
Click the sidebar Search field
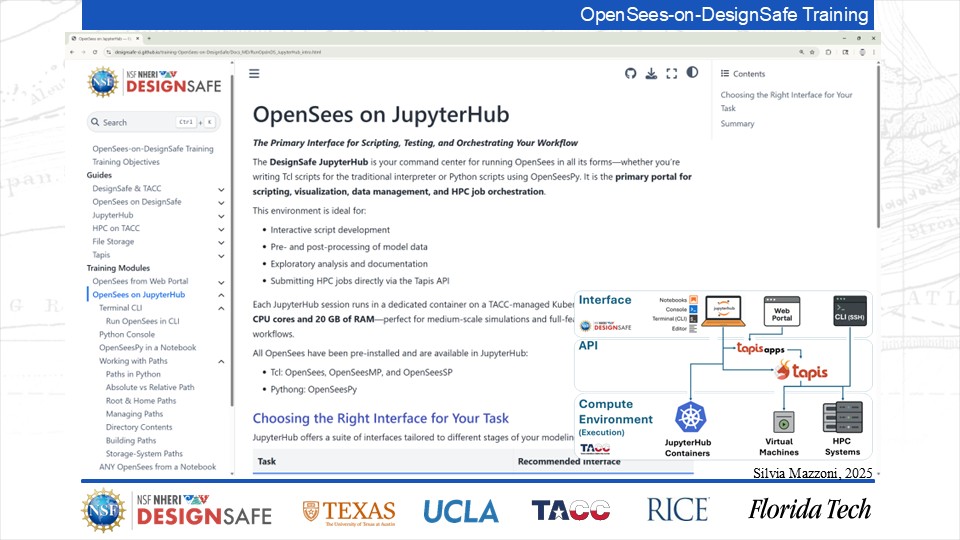pyautogui.click(x=140, y=122)
